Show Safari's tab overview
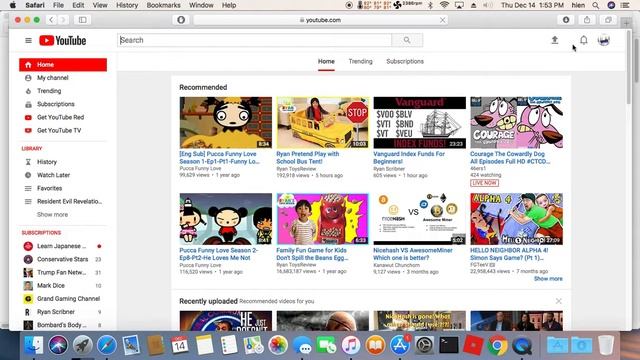The image size is (640, 360). (x=609, y=20)
